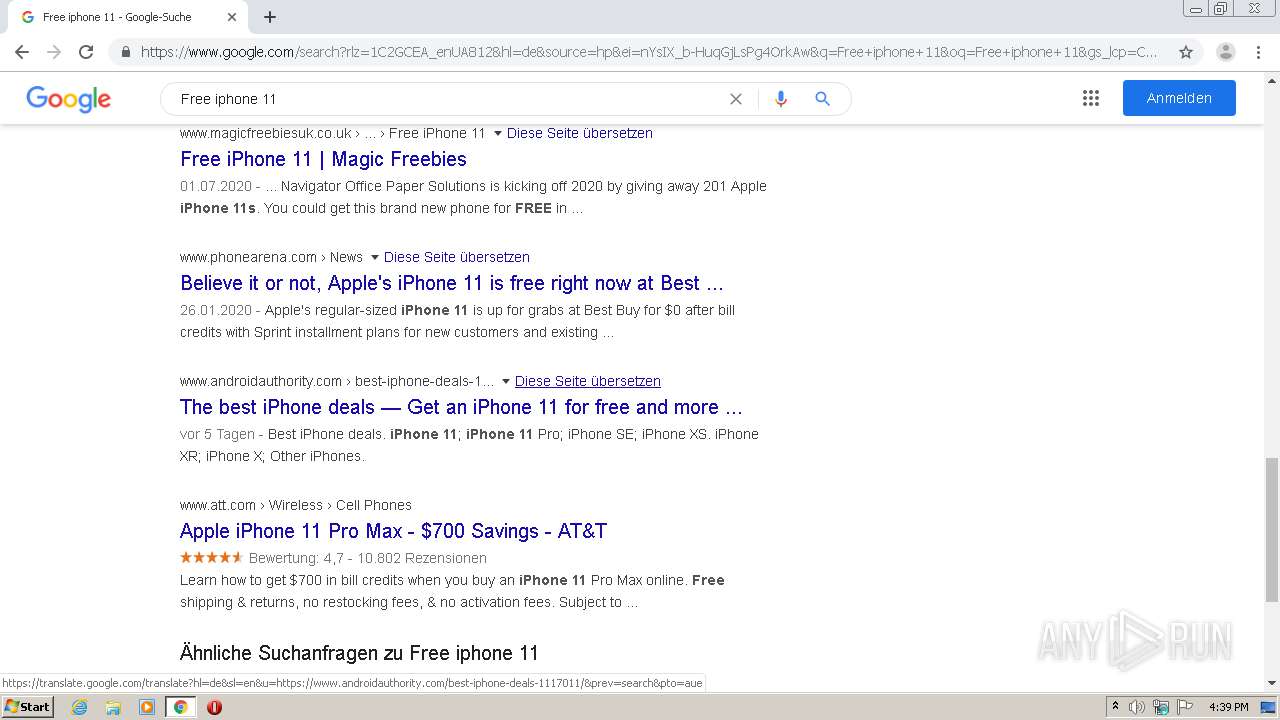Clear the search box text
Screen dimensions: 1280x720
(736, 99)
